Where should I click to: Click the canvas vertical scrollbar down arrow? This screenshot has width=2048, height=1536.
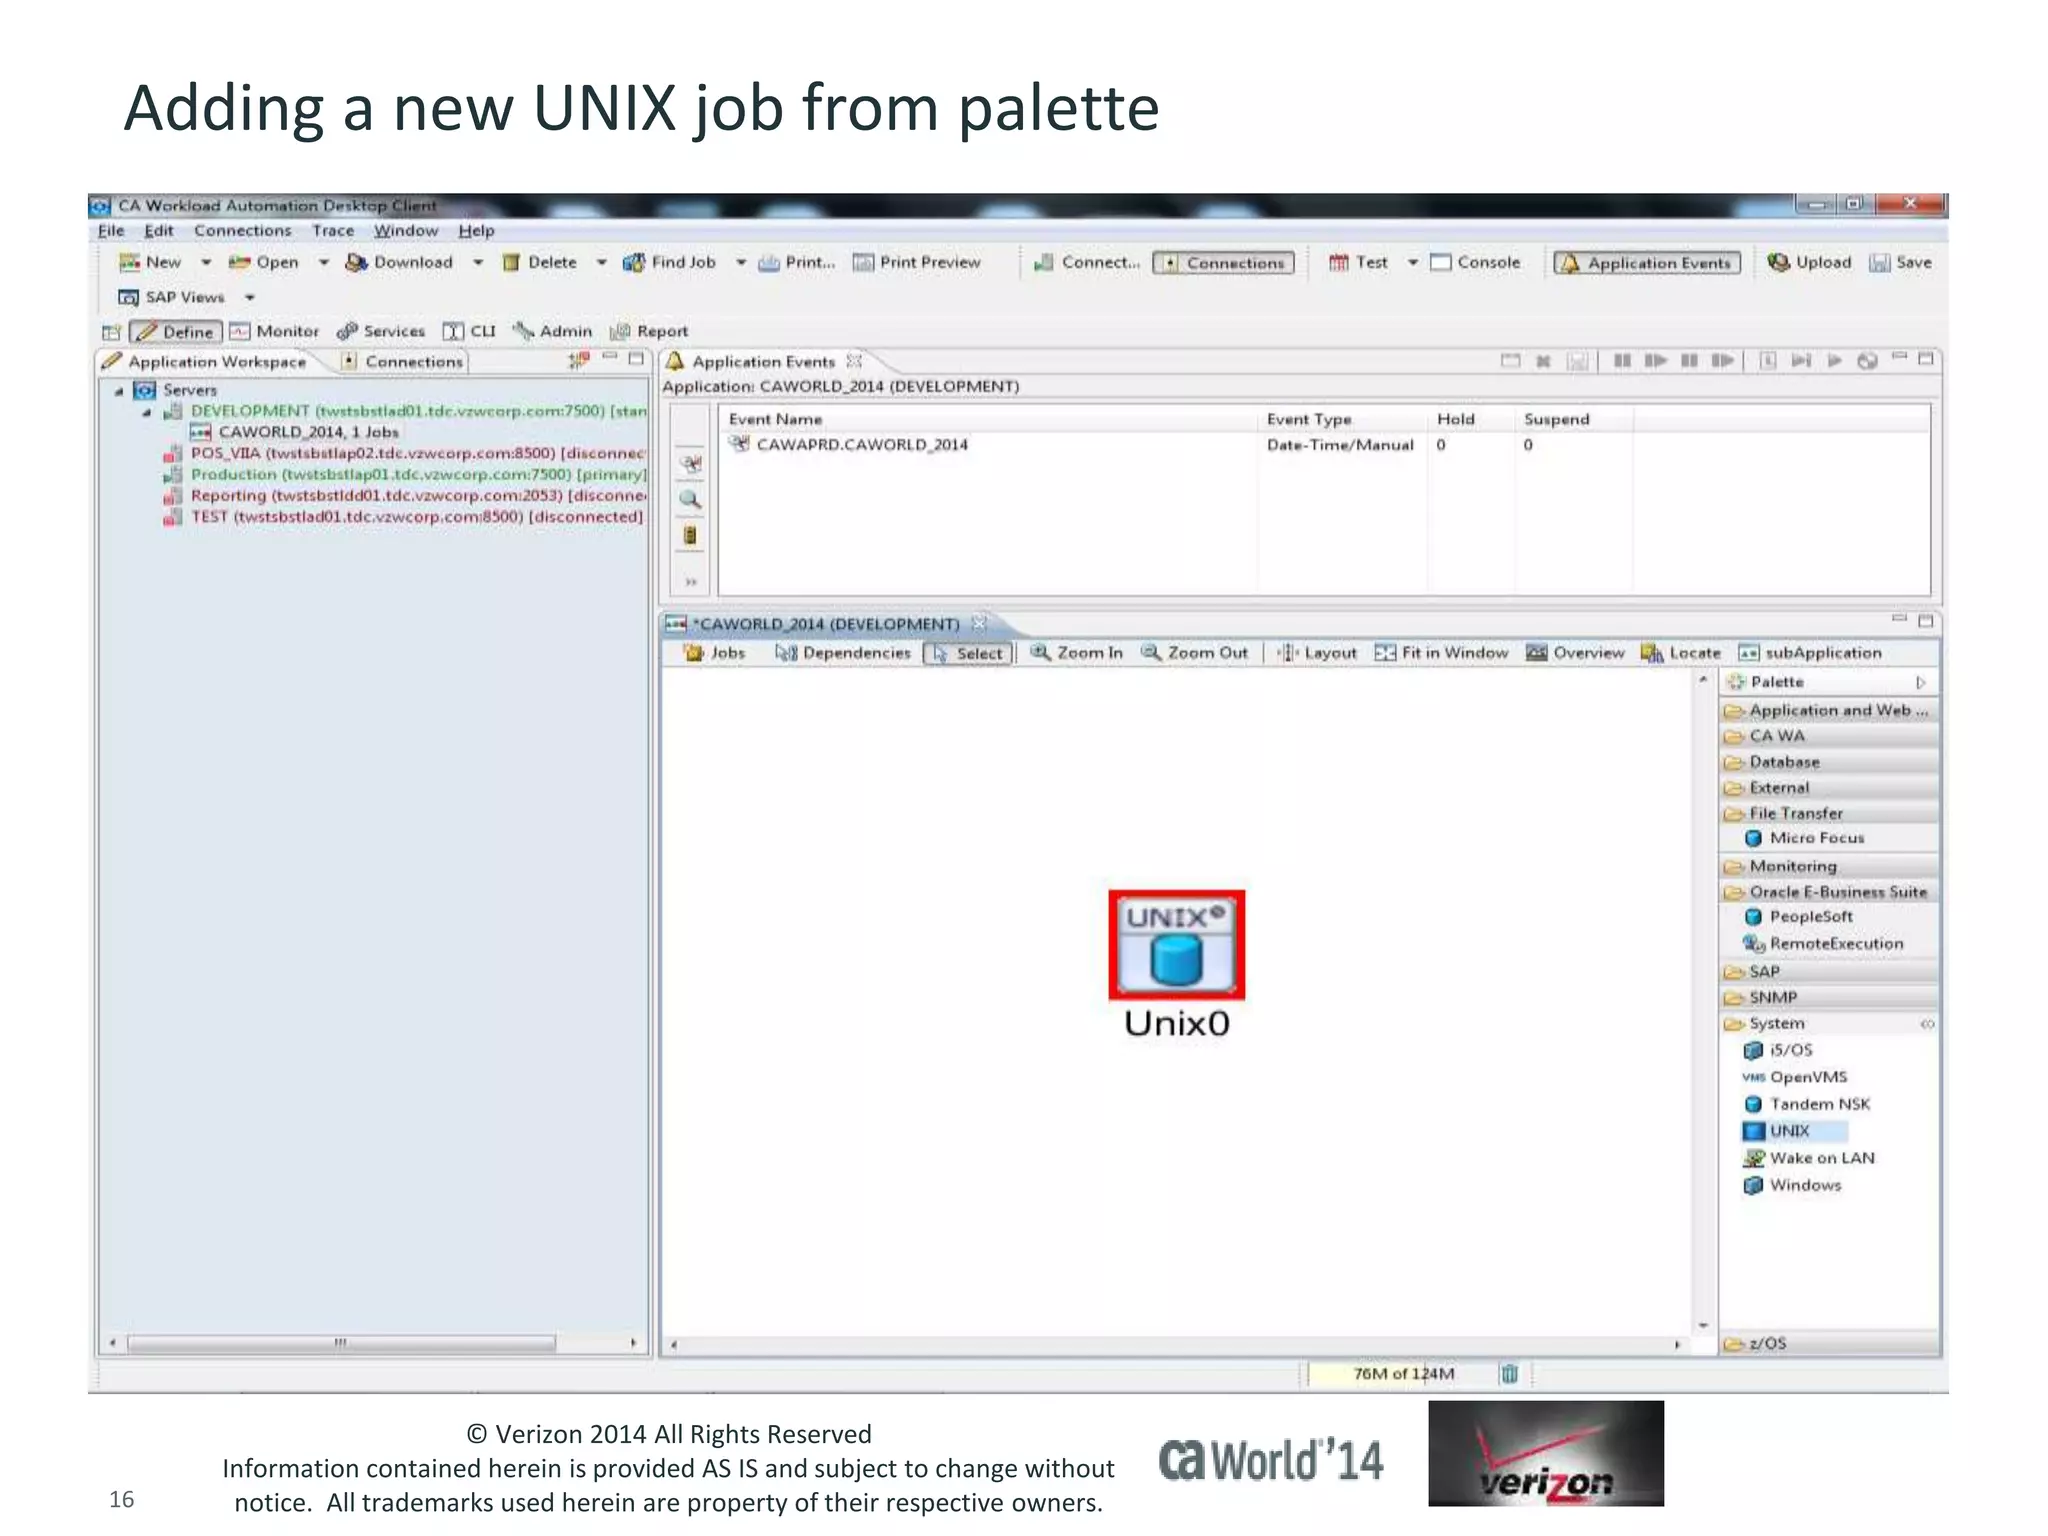(1703, 1326)
